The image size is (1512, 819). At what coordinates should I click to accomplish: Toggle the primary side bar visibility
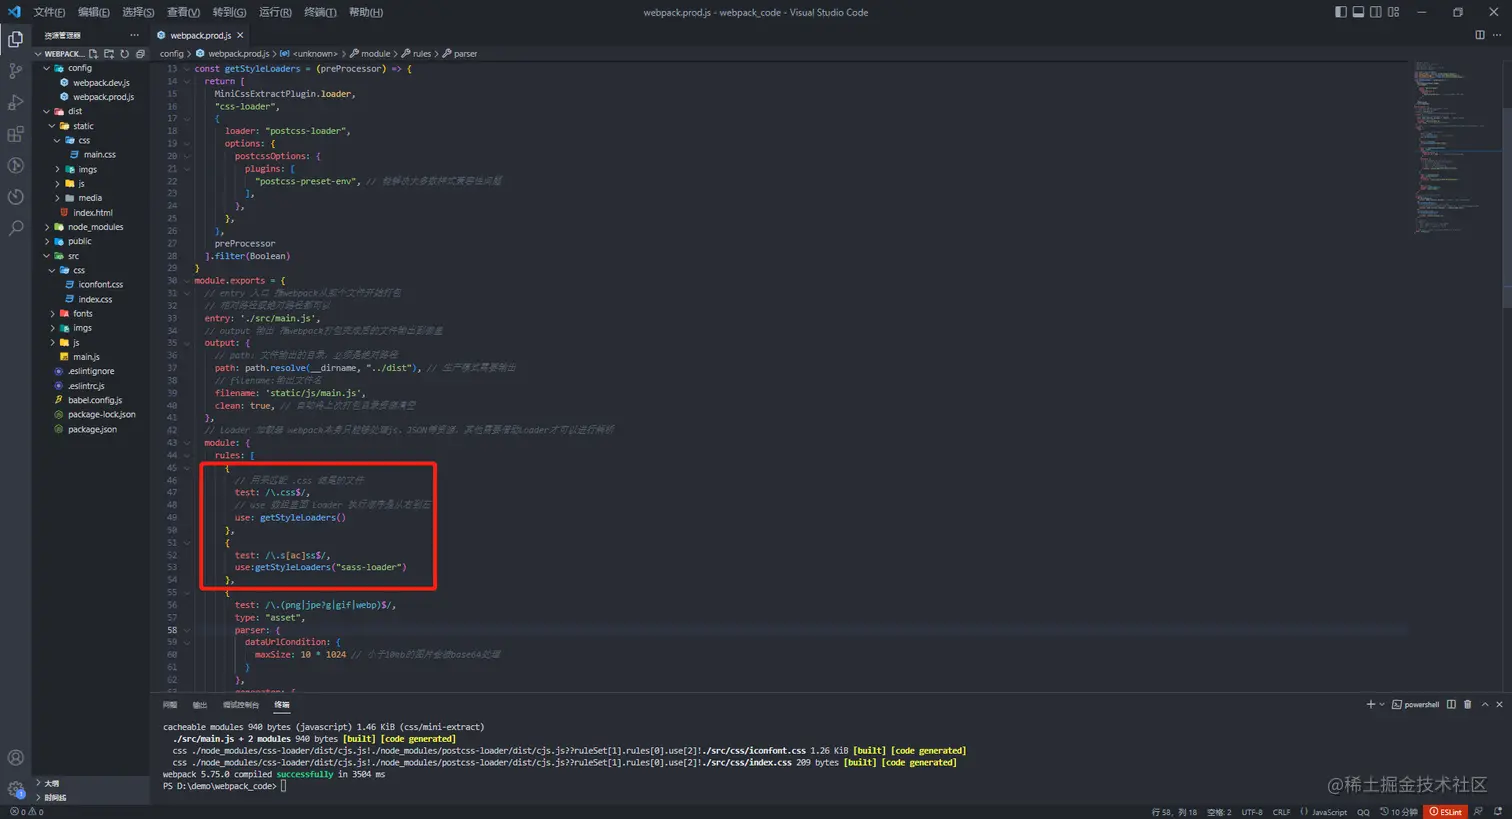[1341, 12]
